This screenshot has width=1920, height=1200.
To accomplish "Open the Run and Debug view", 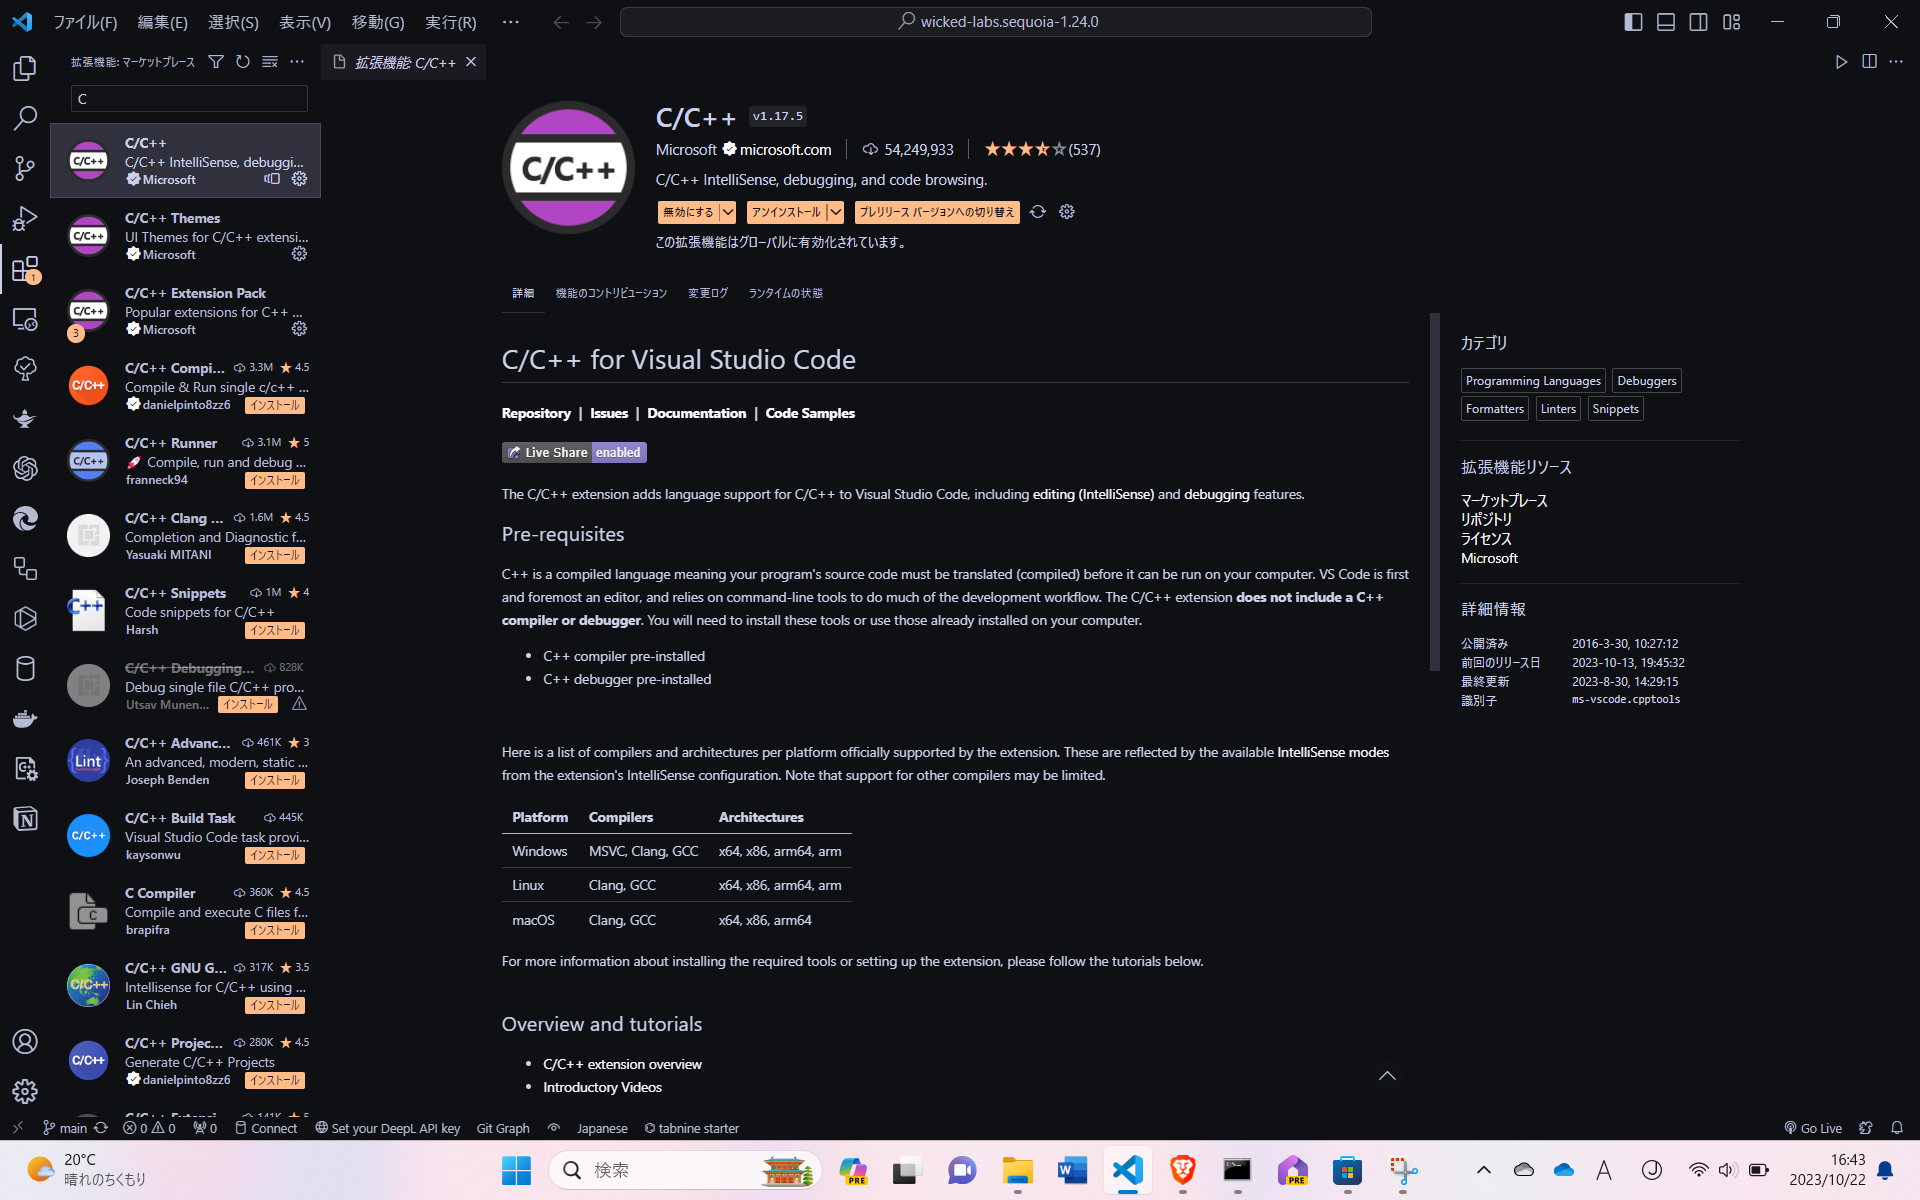I will tap(25, 218).
